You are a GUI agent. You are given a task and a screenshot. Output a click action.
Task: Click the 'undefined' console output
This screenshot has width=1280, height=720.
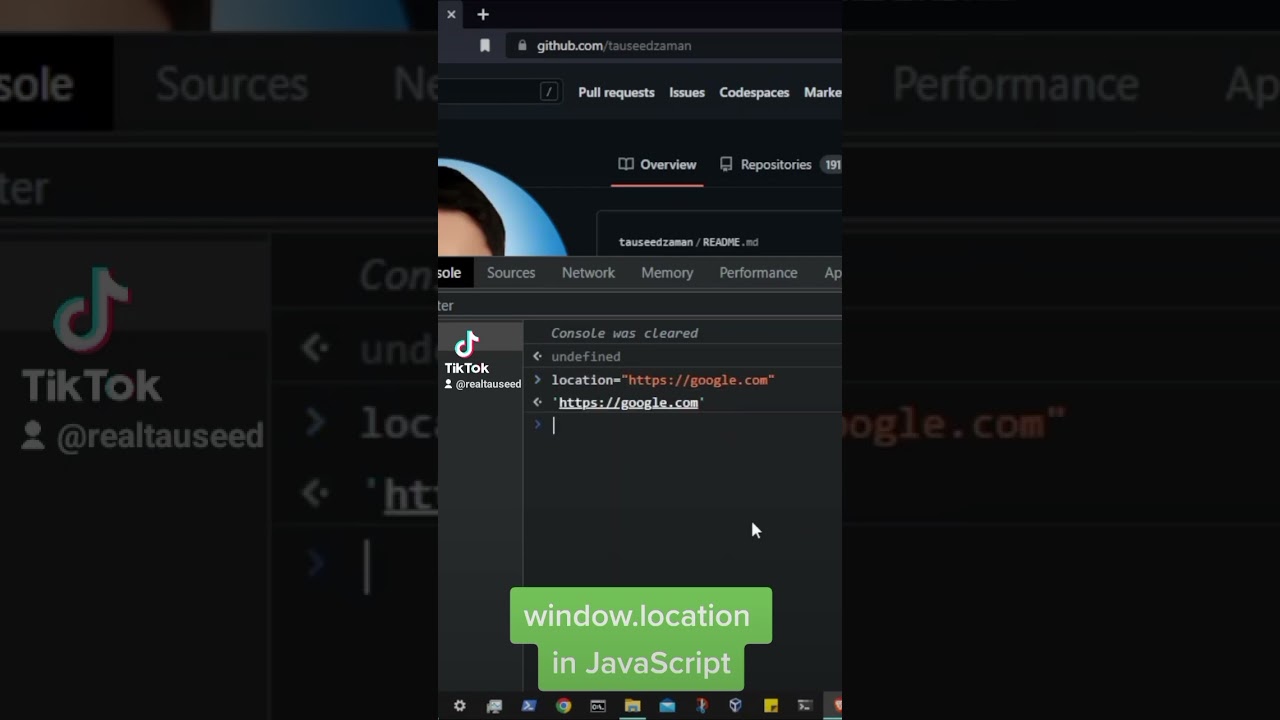point(586,356)
